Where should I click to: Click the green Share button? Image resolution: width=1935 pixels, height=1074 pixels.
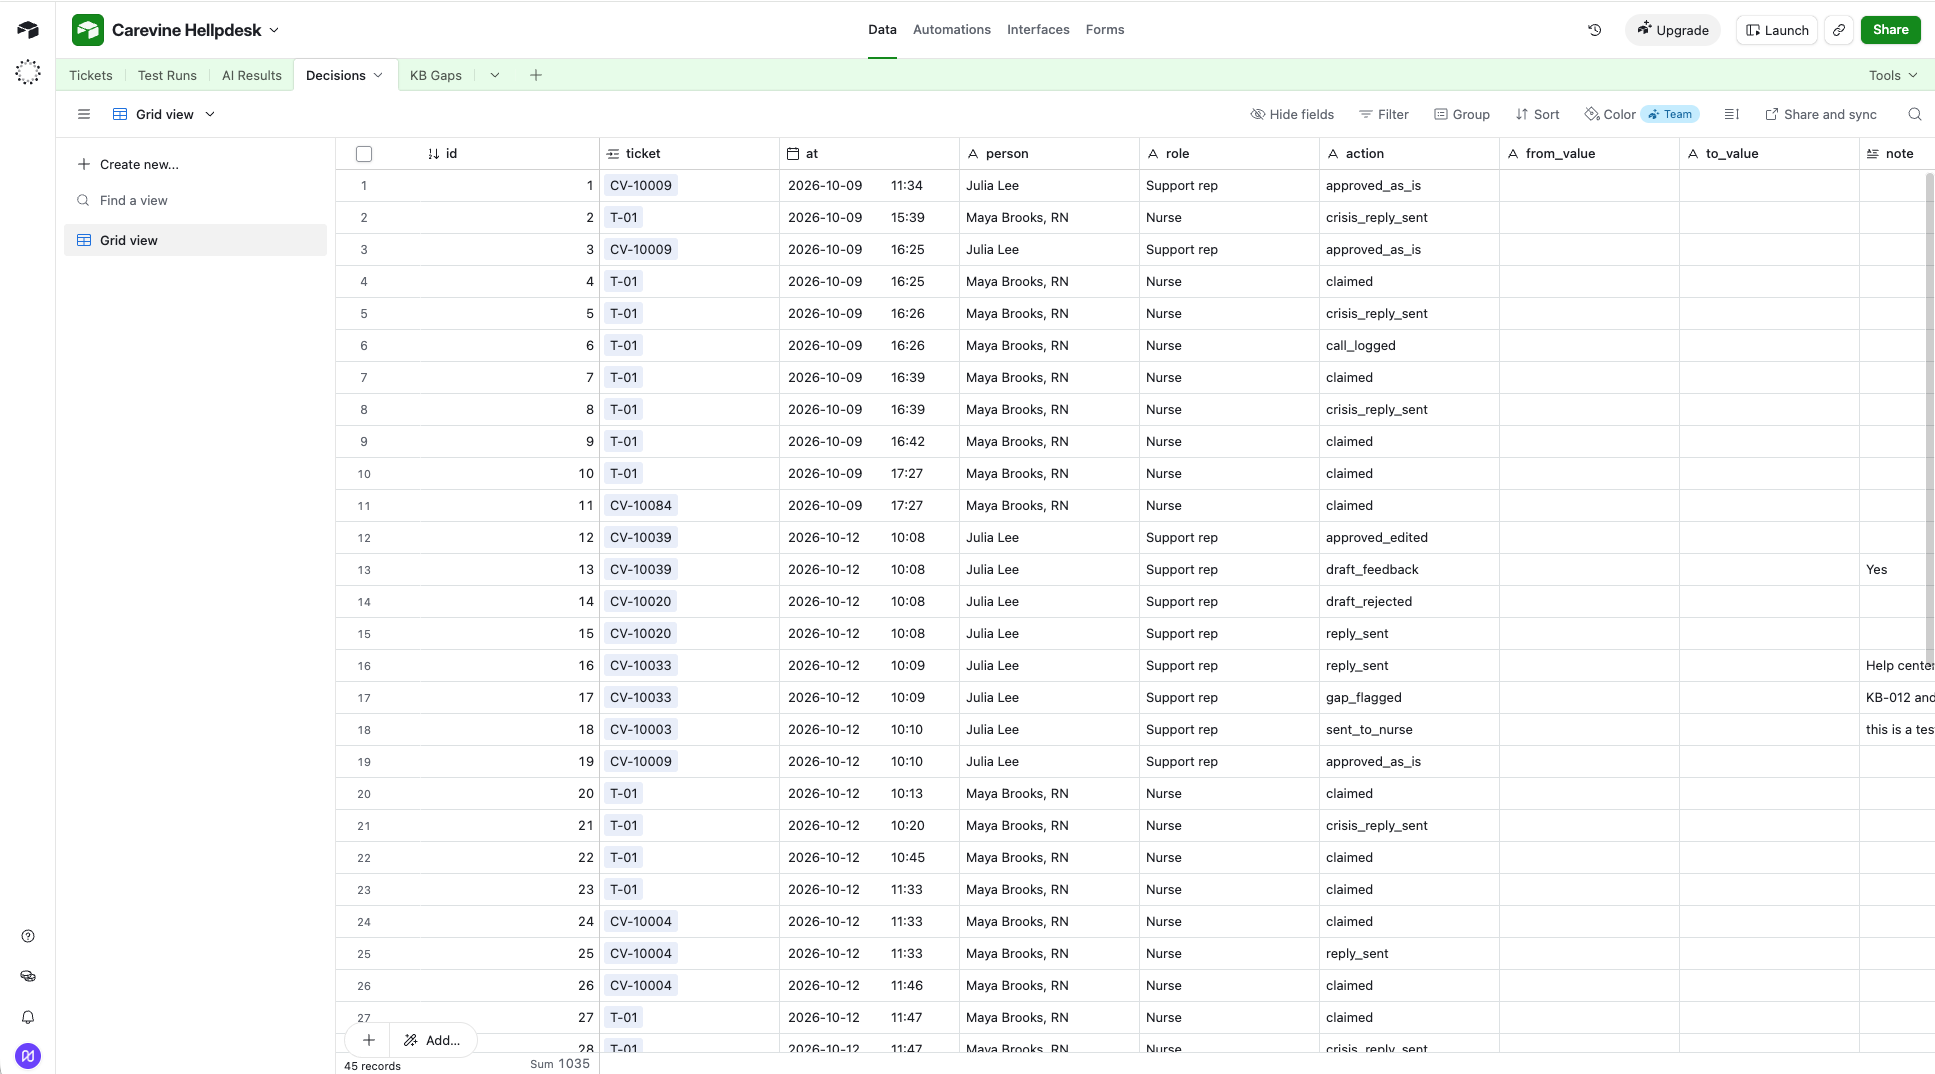[1890, 30]
